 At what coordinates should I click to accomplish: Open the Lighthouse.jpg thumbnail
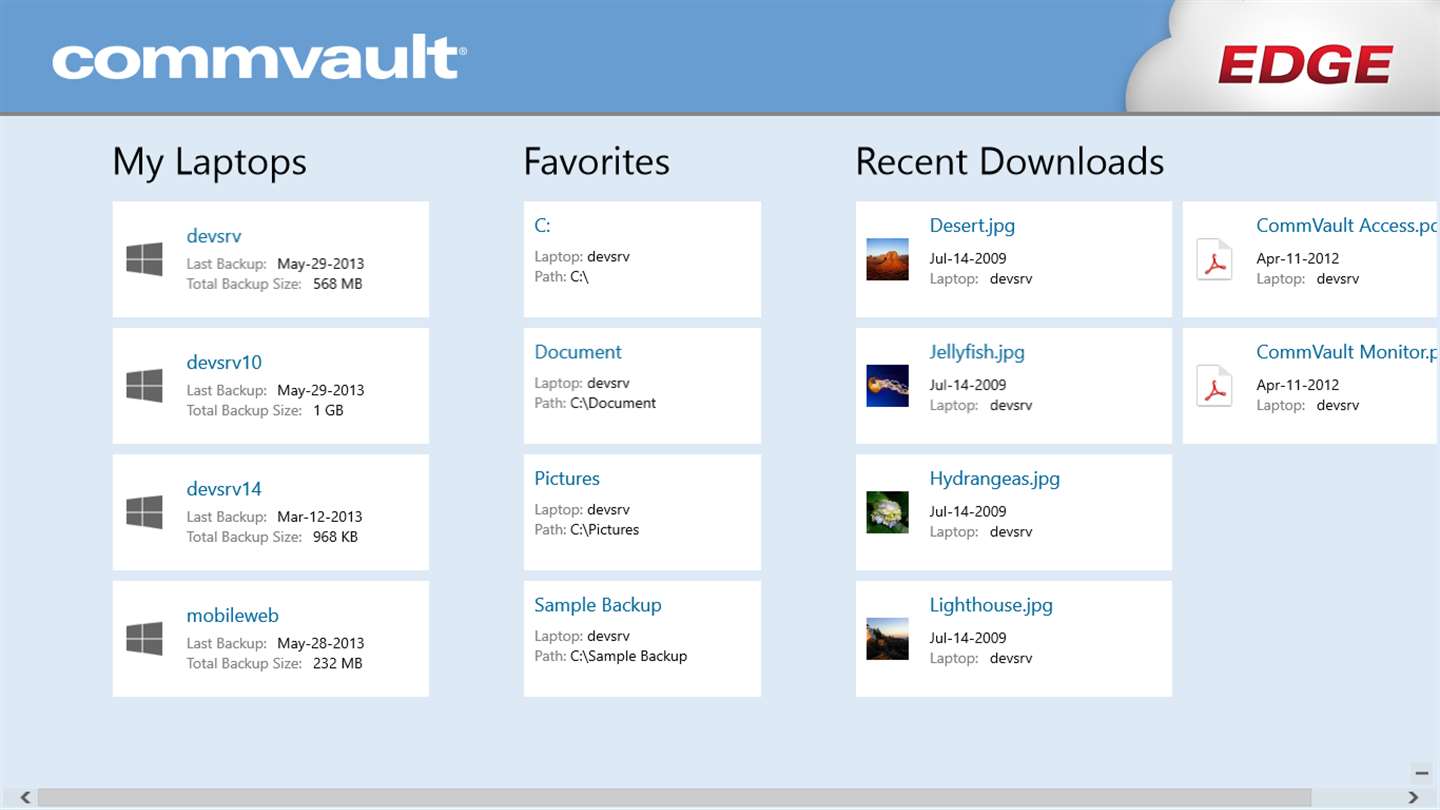pos(887,638)
